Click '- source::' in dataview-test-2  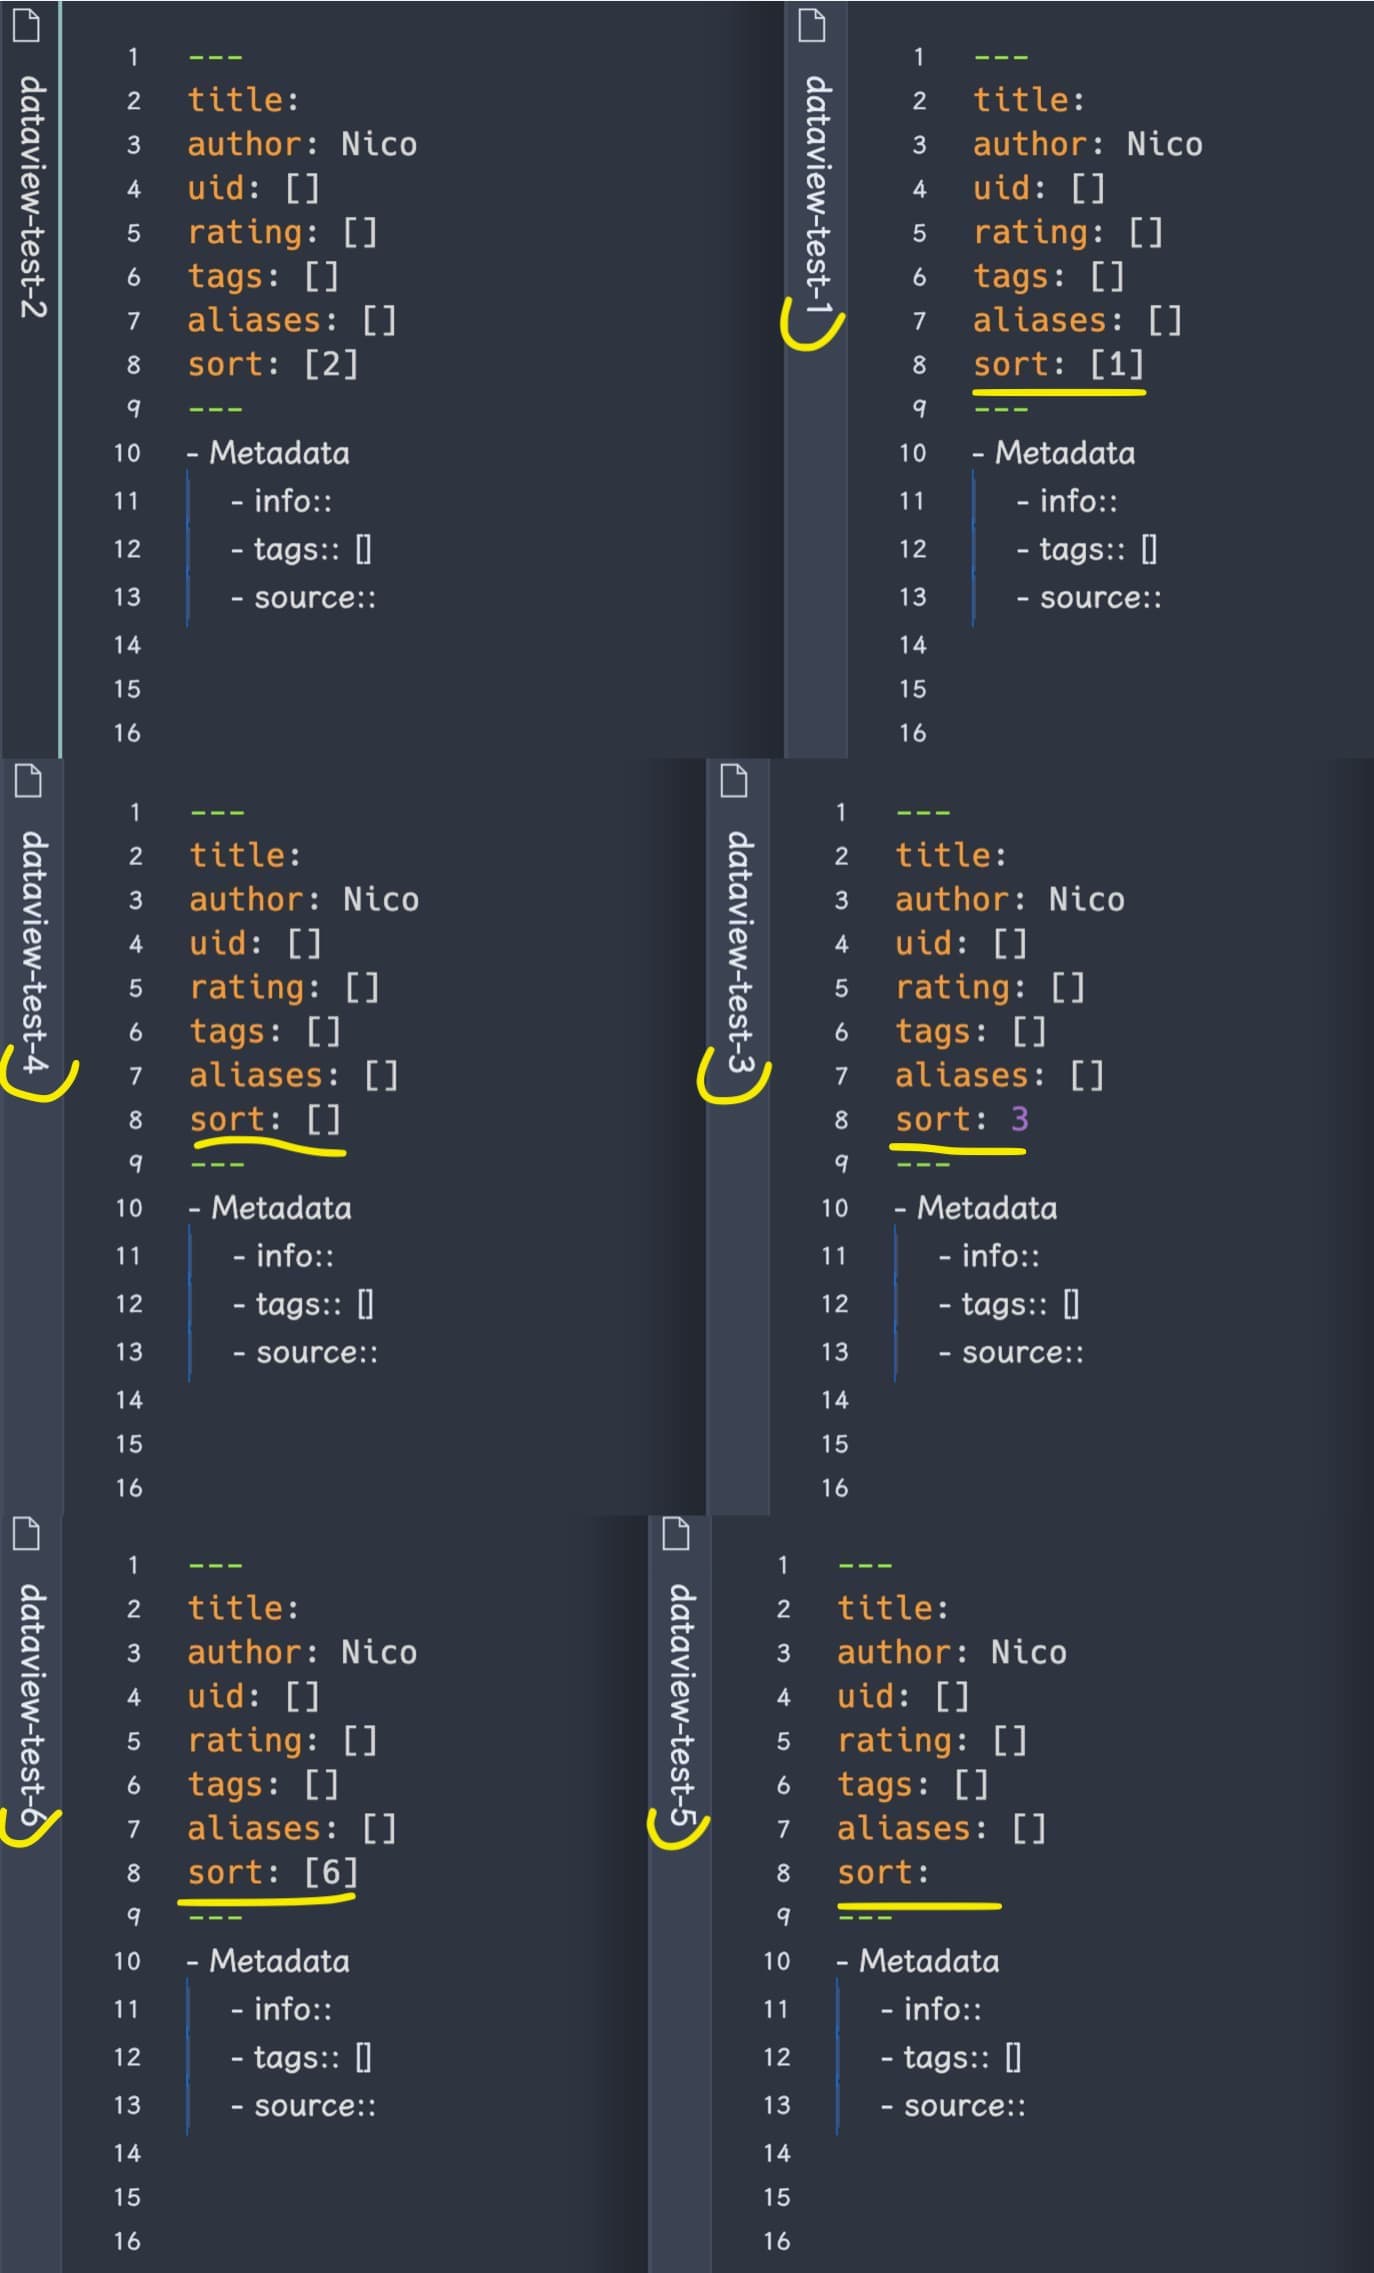point(303,598)
